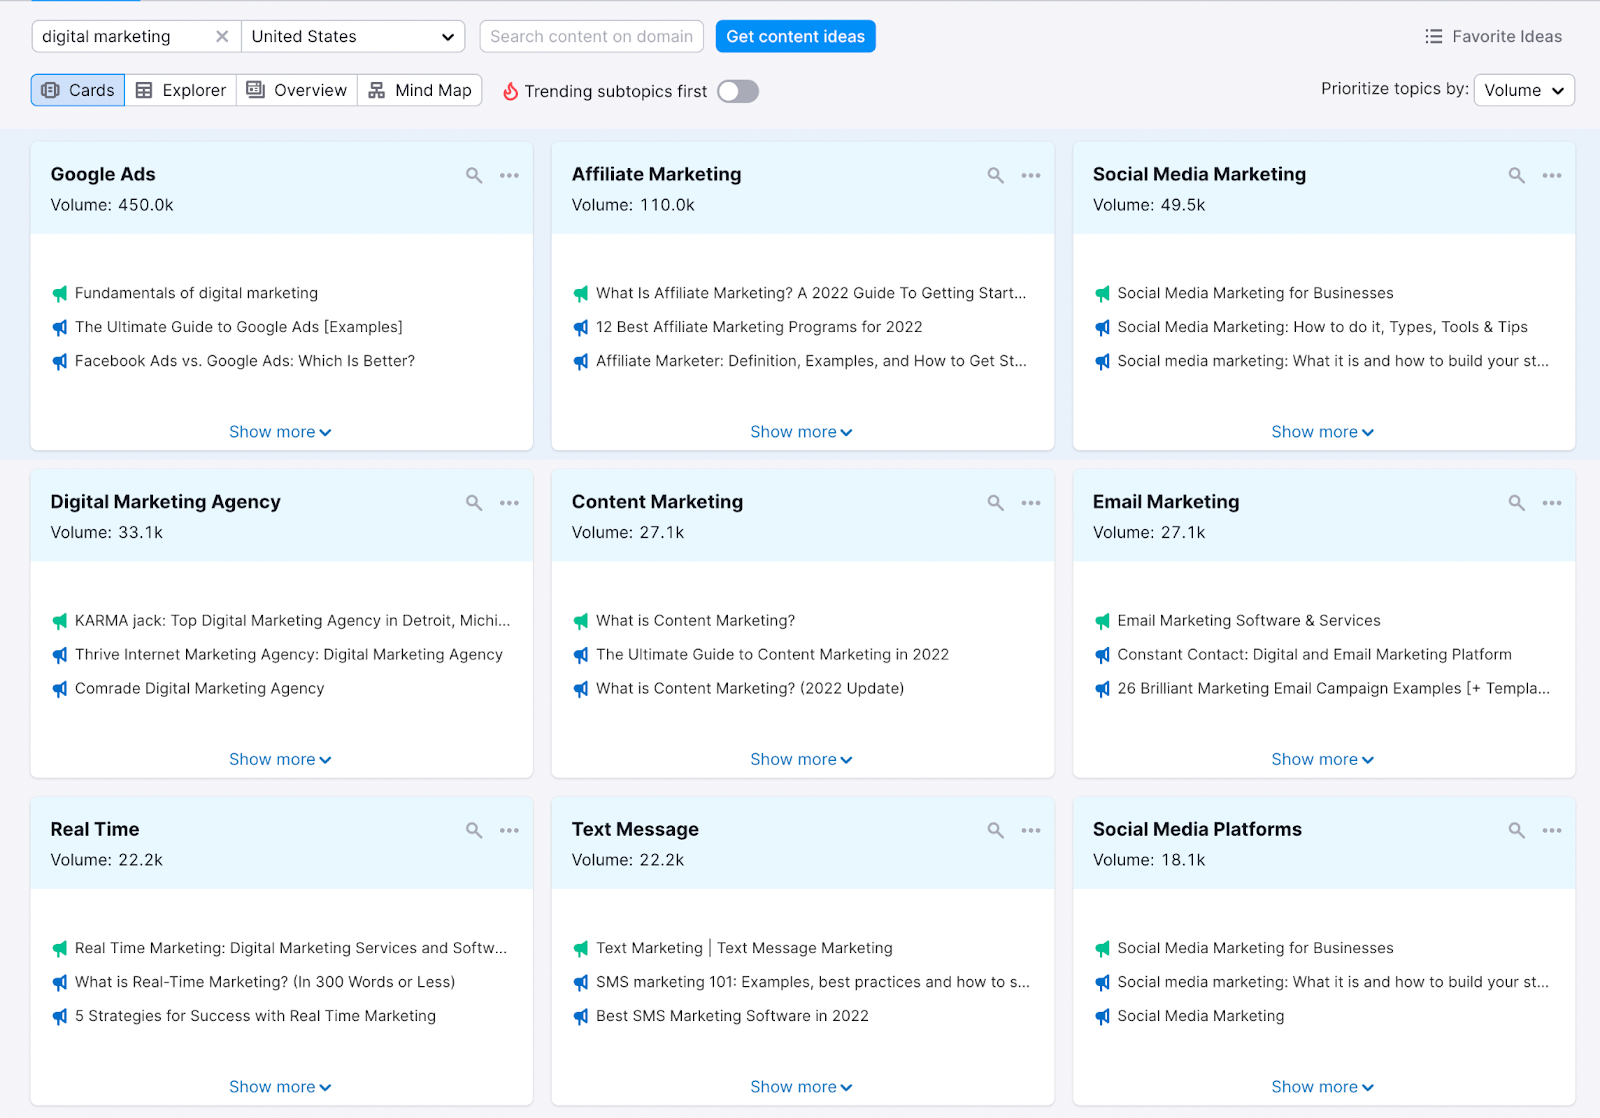Select the Overview view tab
Screen dimensions: 1600x1118
click(297, 90)
